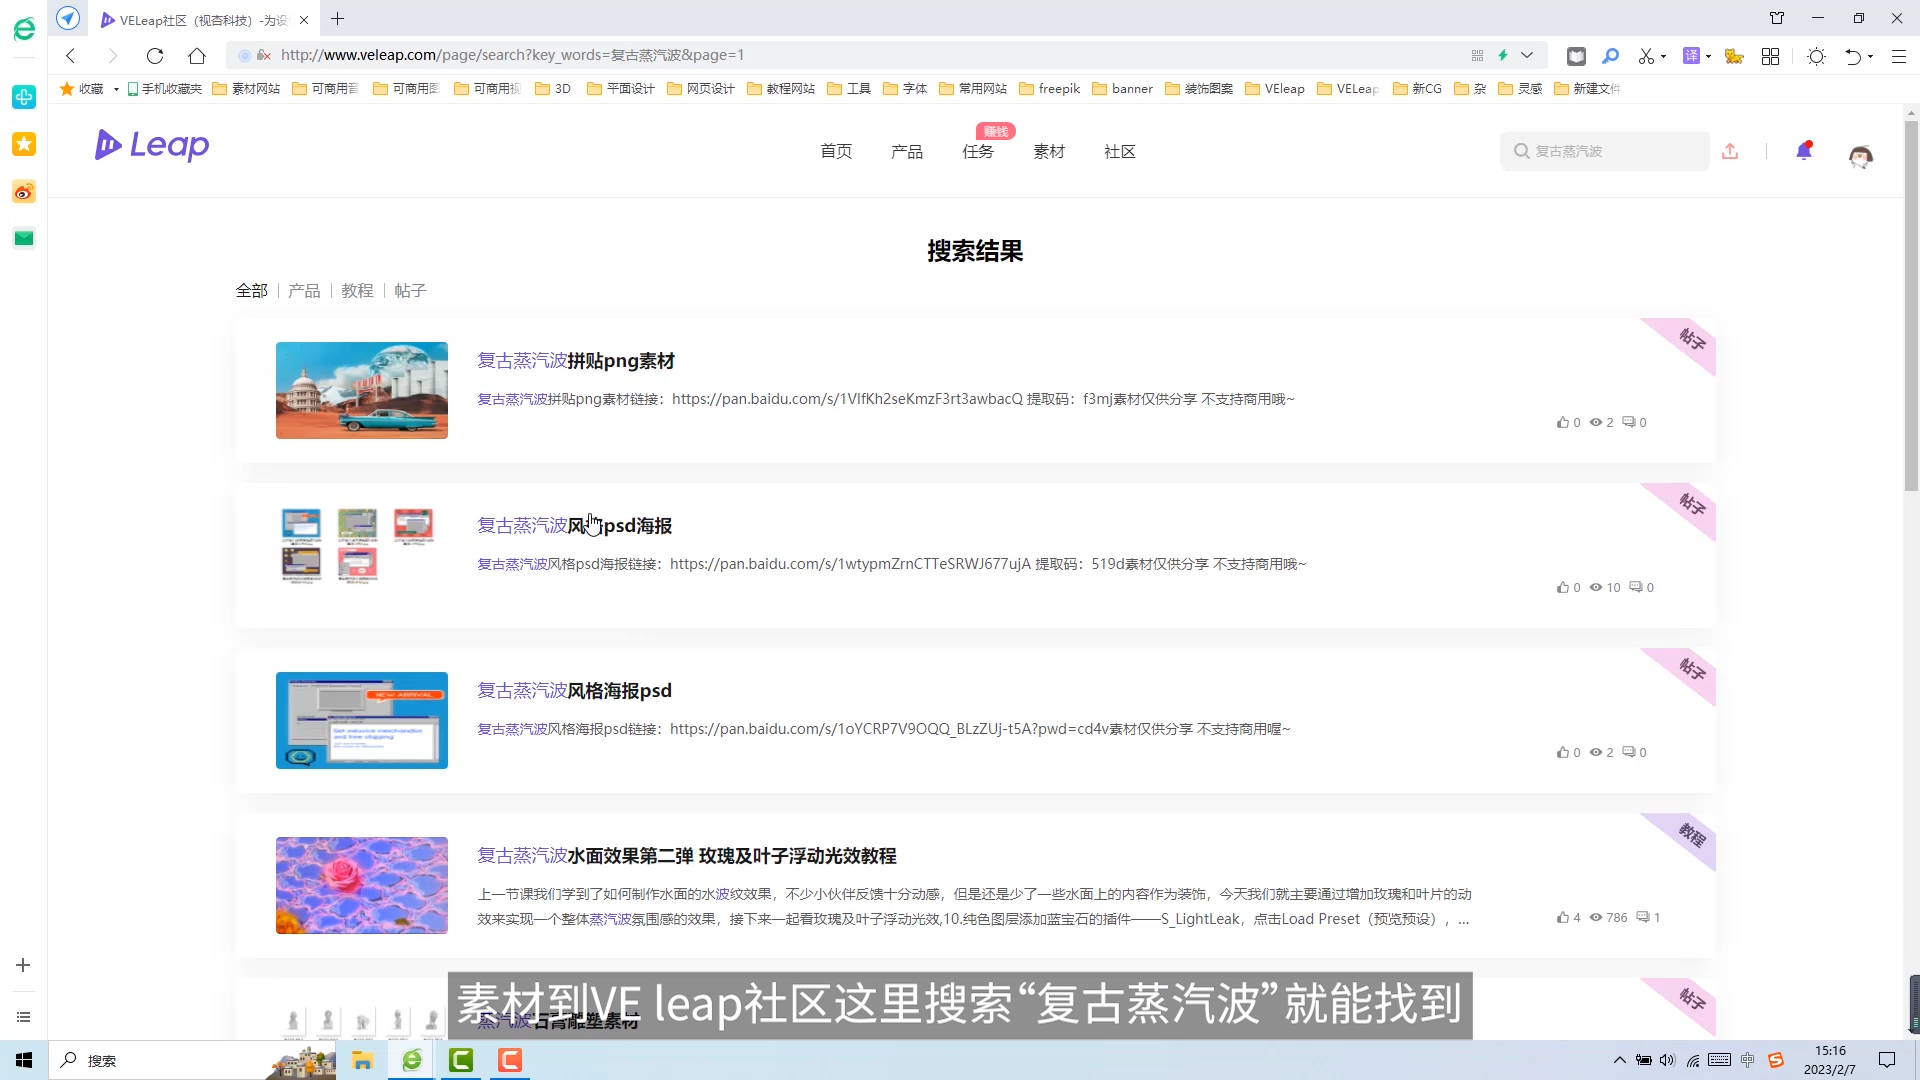Open the sidebar Weibo icon
1920x1080 pixels.
[x=24, y=192]
